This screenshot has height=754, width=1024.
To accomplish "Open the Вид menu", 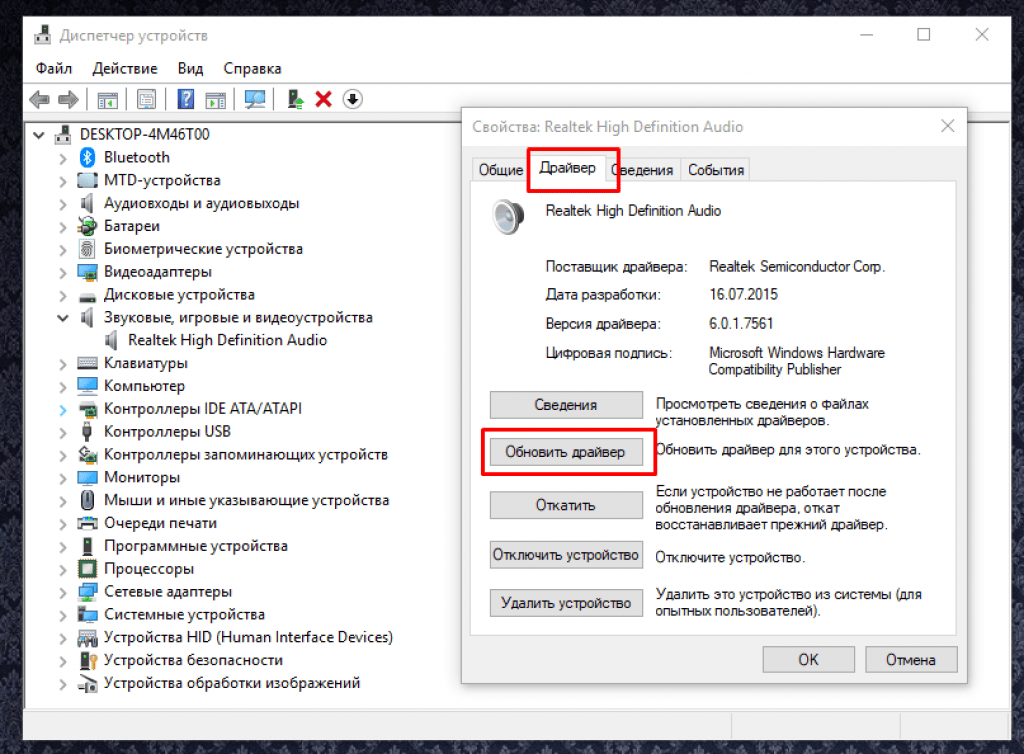I will pos(190,69).
